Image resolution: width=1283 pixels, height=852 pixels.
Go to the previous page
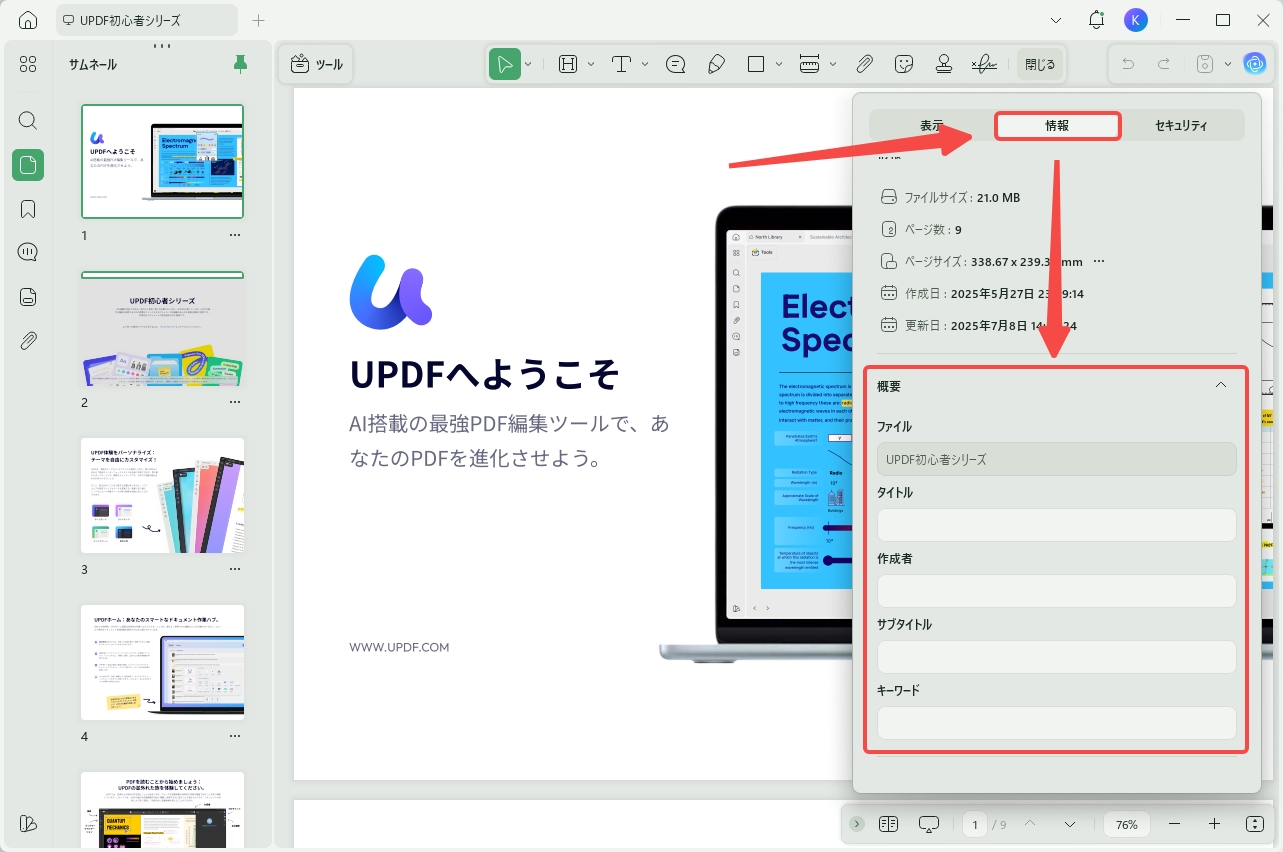[x=1029, y=824]
